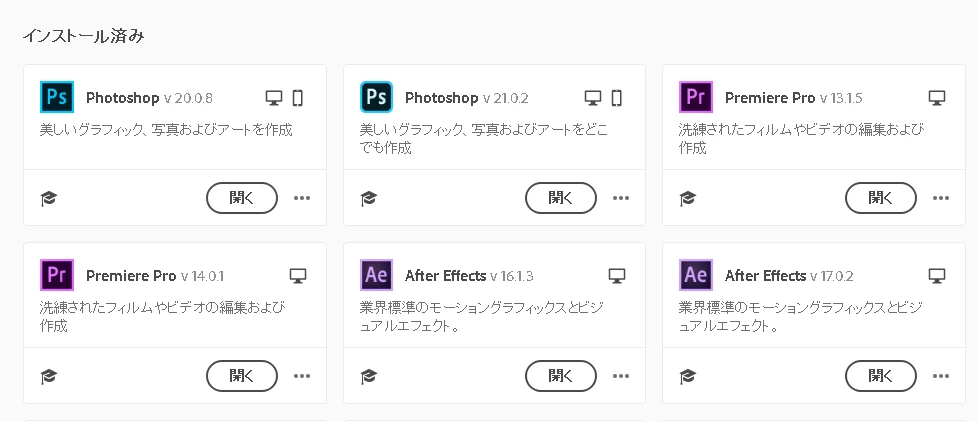Launch After Effects v 17.0.2 with 開く button
Screen dimensions: 977x422
click(x=880, y=376)
